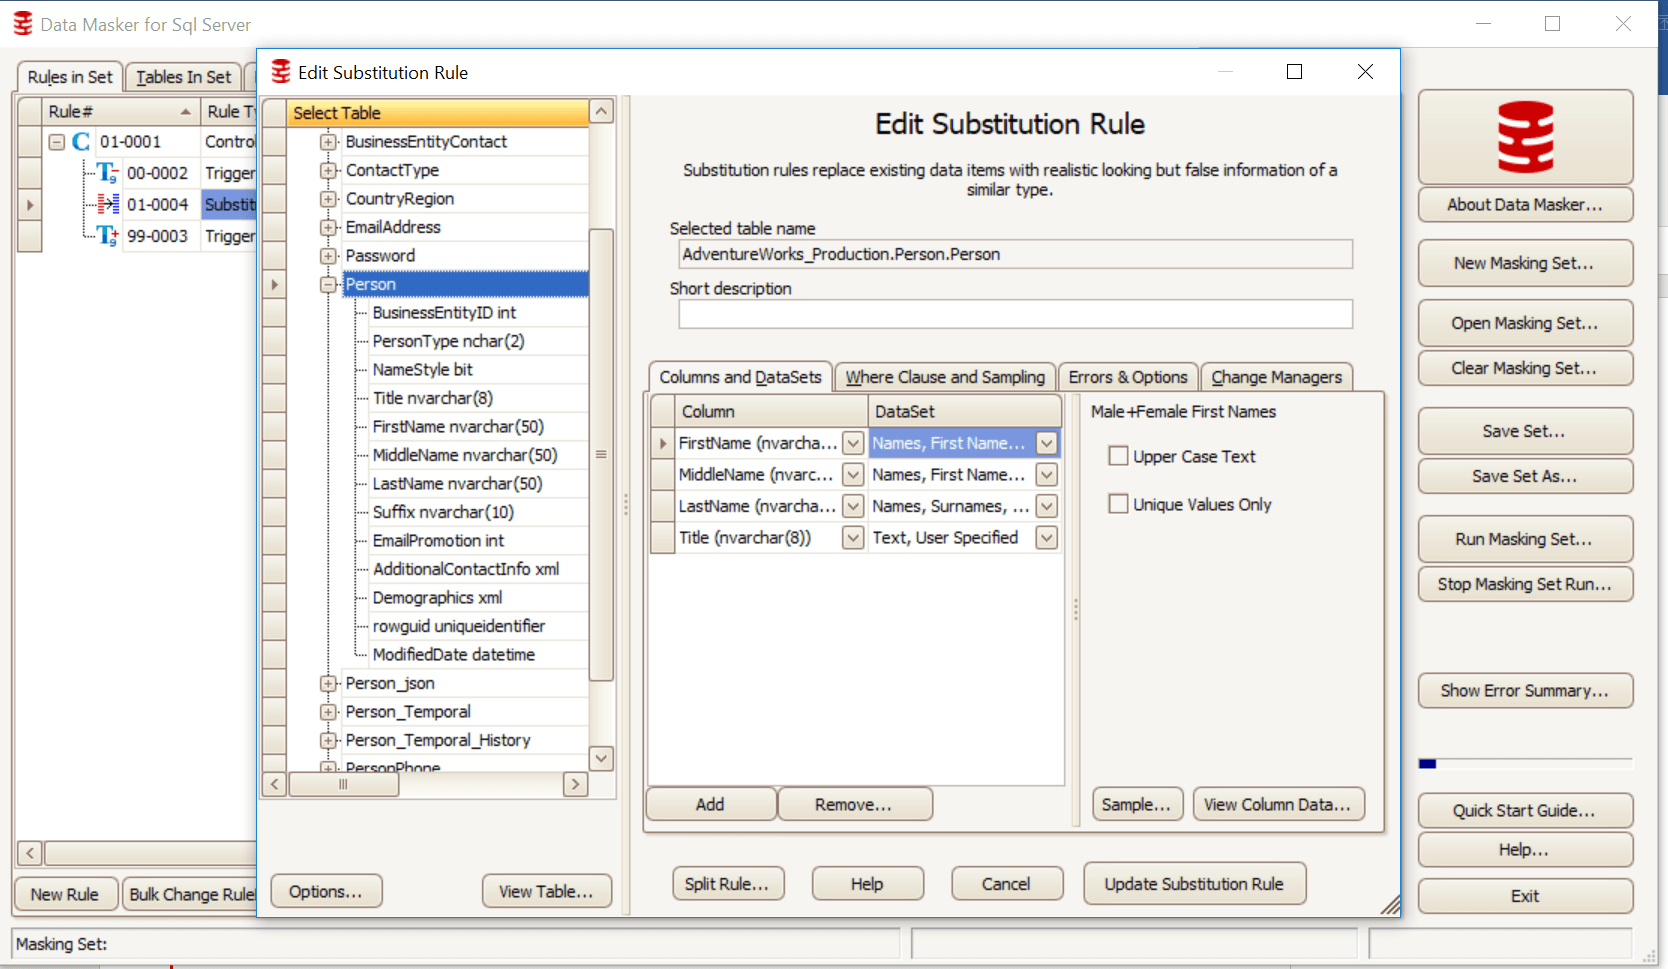1668x969 pixels.
Task: Switch to Tables In Set tab
Action: pyautogui.click(x=184, y=77)
